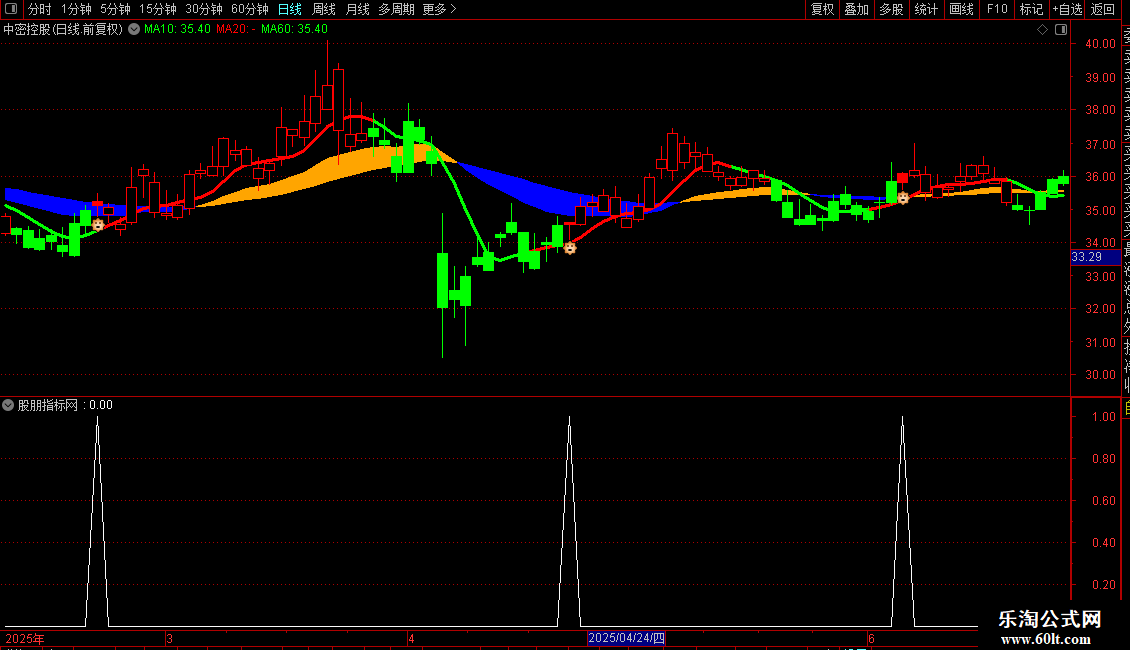Select the 30分钟 period tab
This screenshot has width=1130, height=650.
(203, 9)
